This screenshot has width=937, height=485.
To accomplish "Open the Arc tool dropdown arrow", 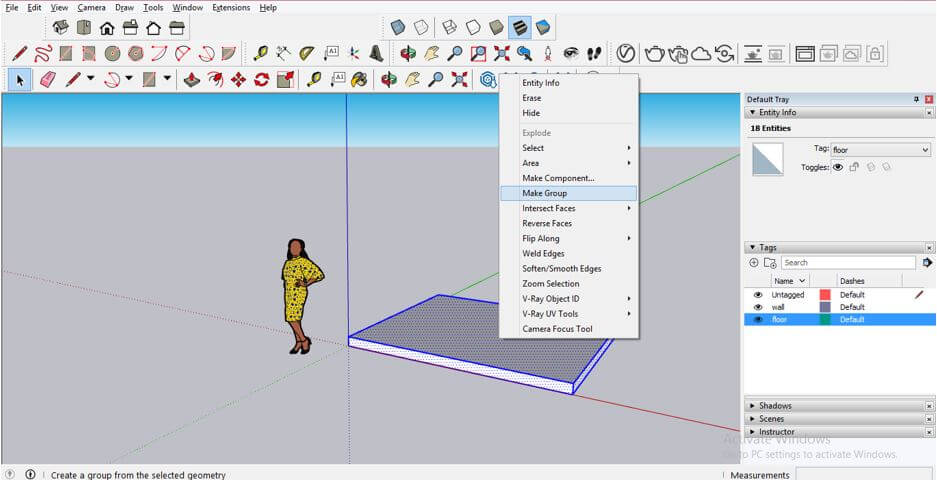I will tap(129, 78).
